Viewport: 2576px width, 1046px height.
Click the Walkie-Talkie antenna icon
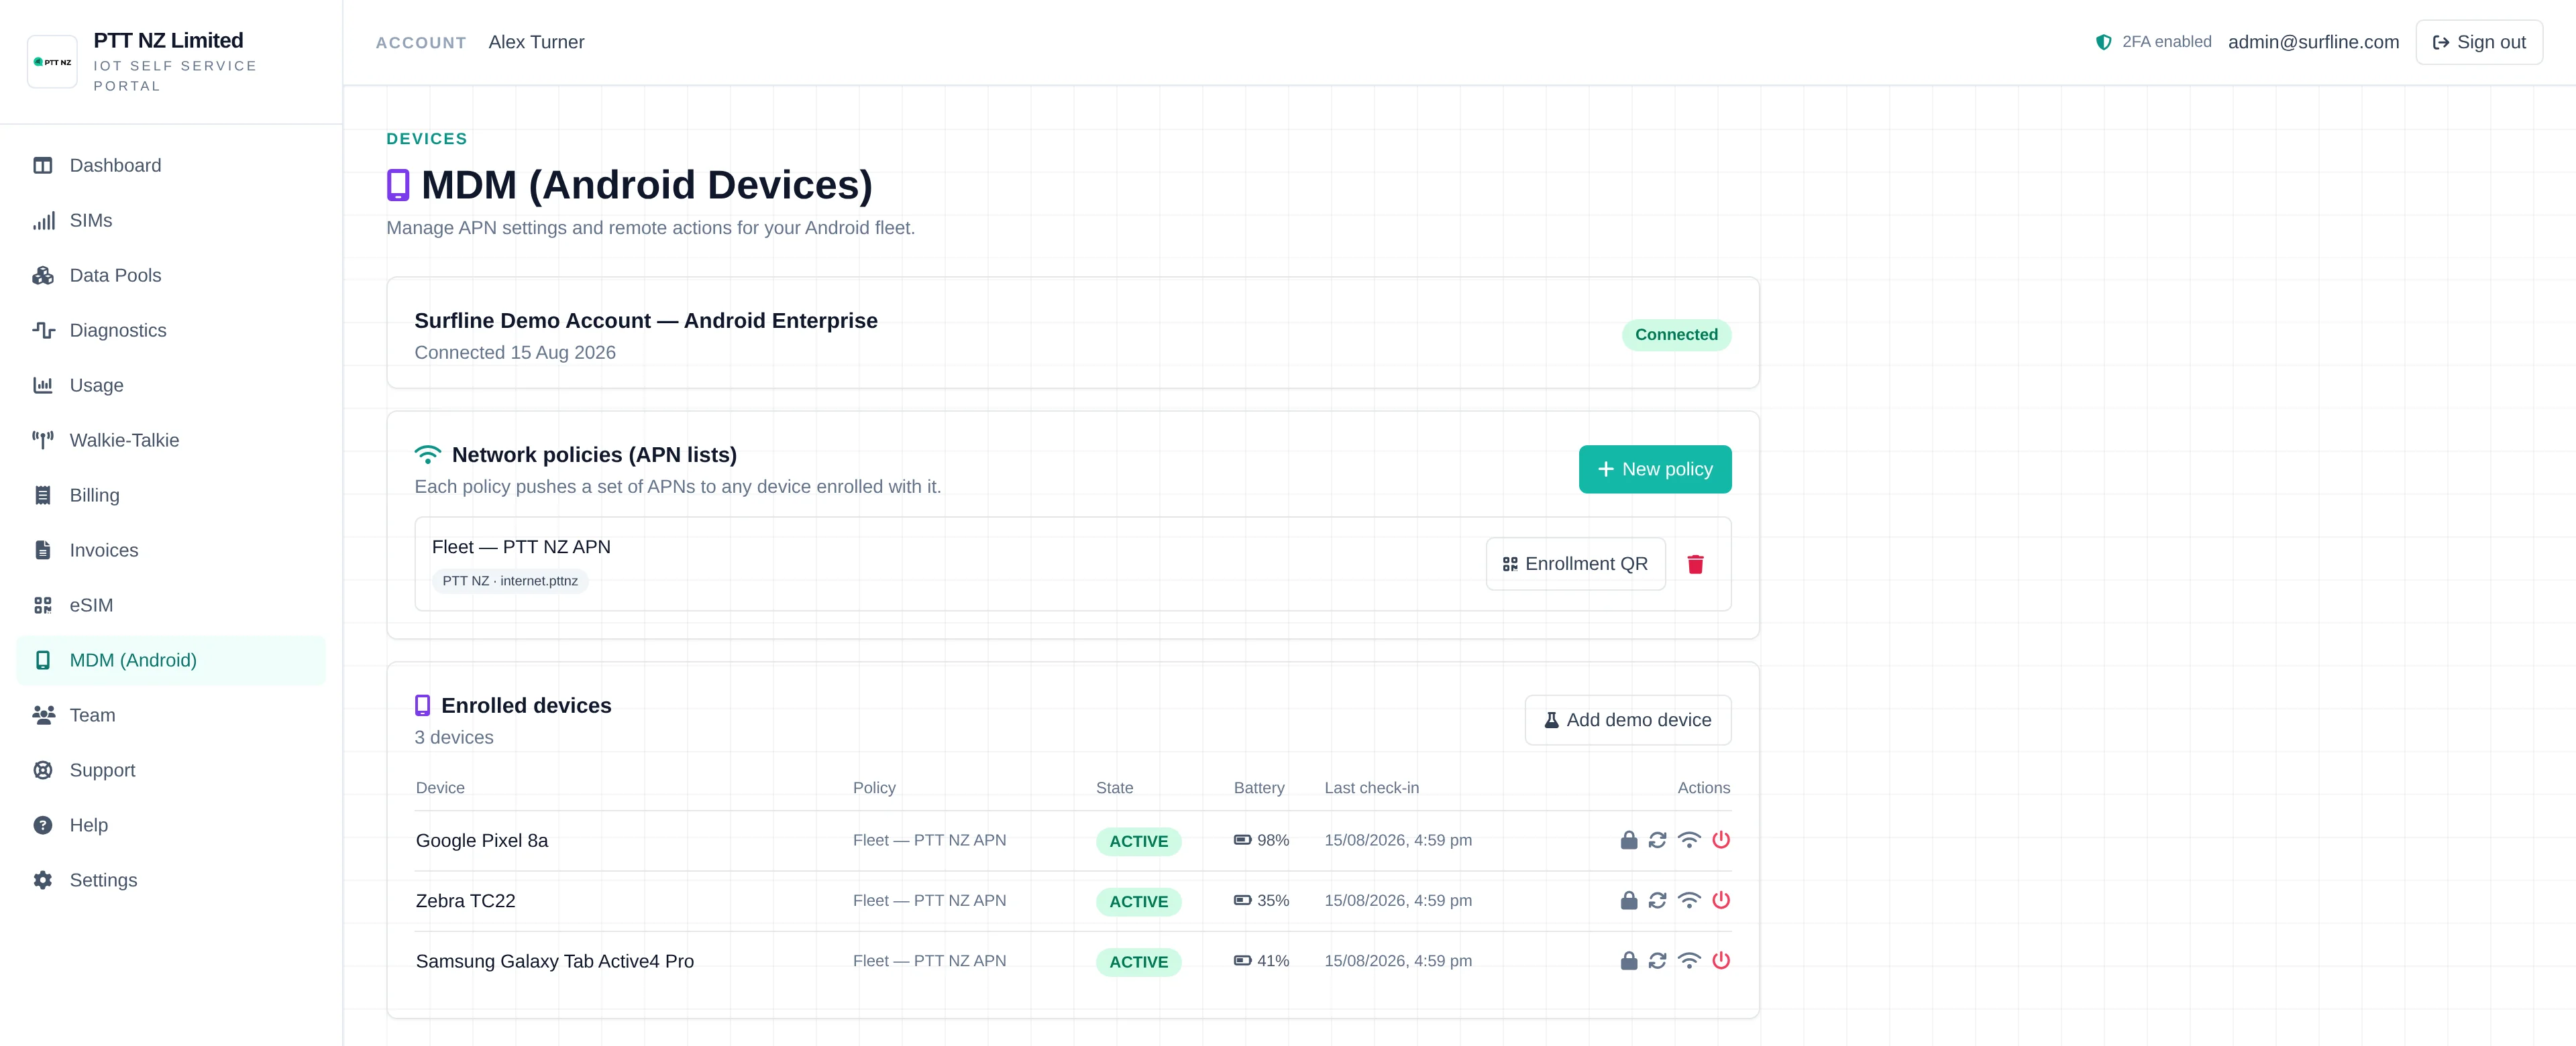click(x=43, y=440)
